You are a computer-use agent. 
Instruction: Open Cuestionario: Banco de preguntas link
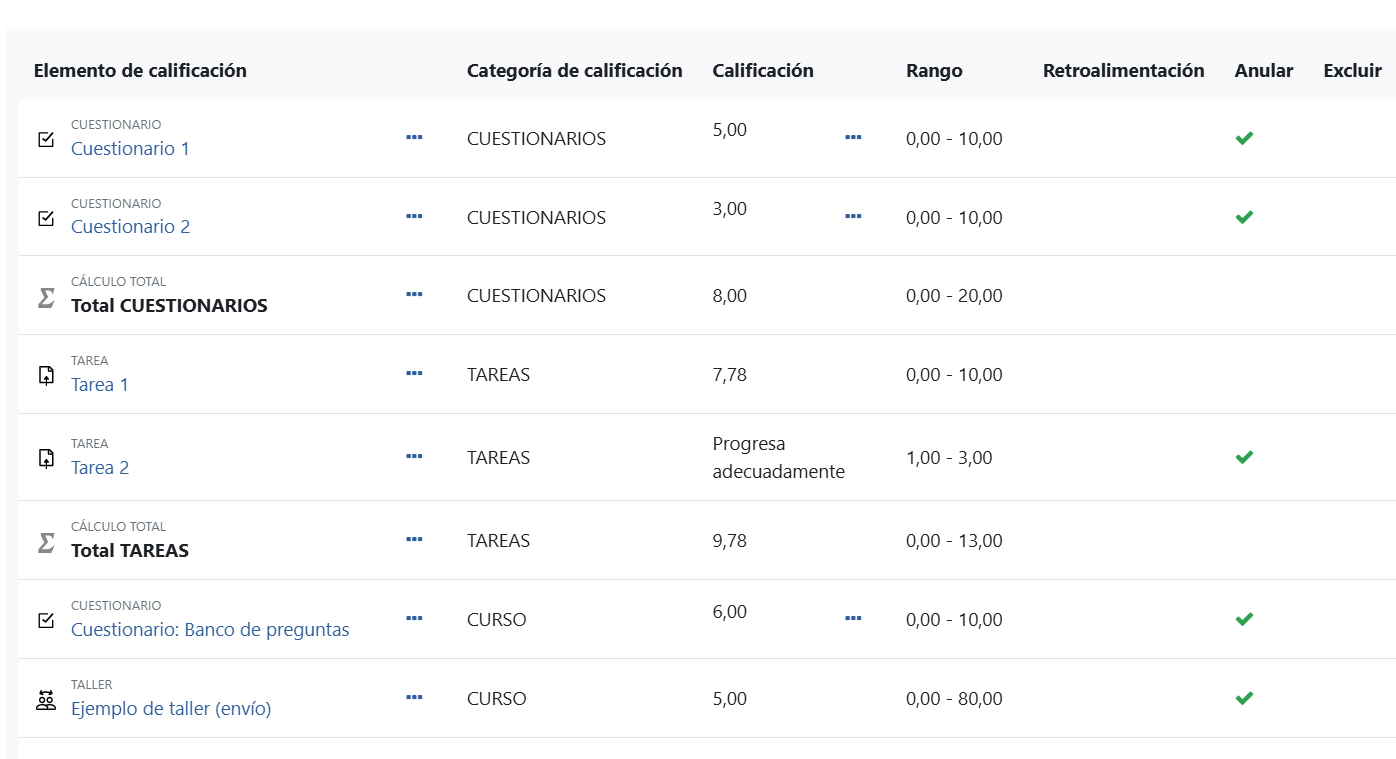(x=210, y=630)
